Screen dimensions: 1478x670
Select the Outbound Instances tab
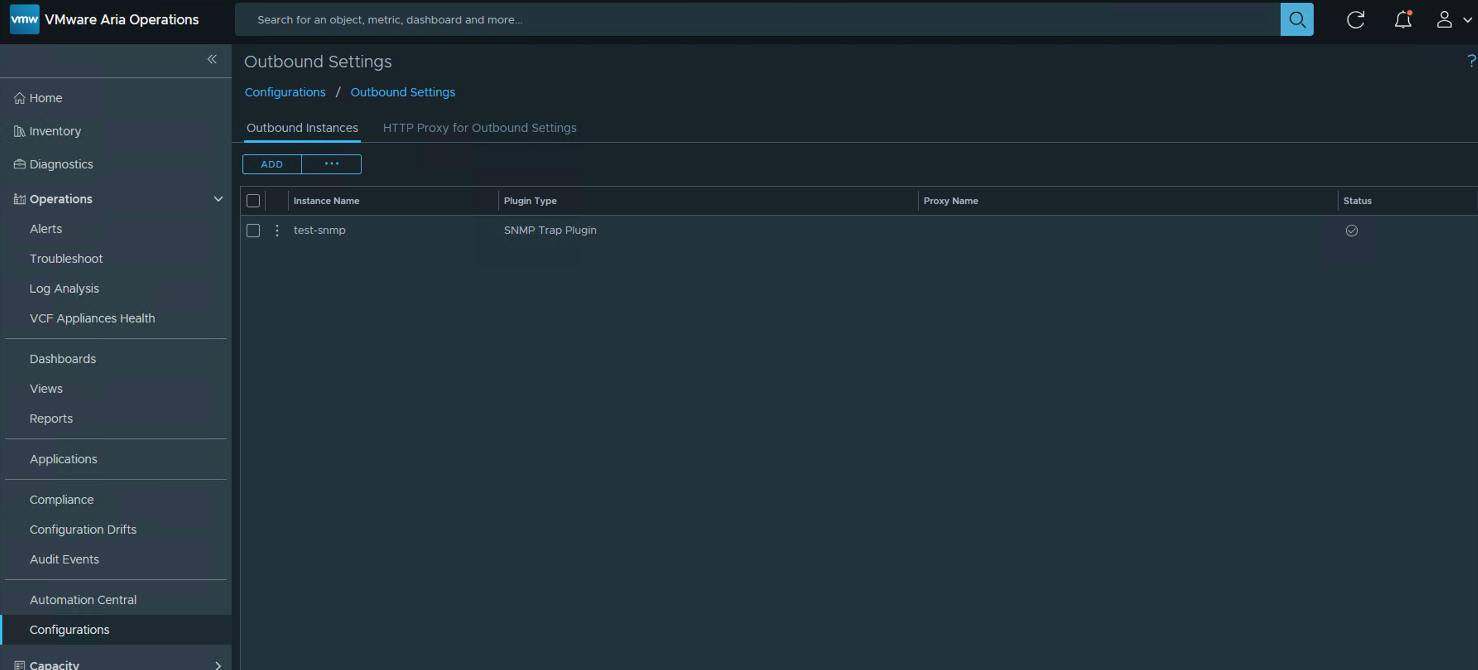pos(302,128)
